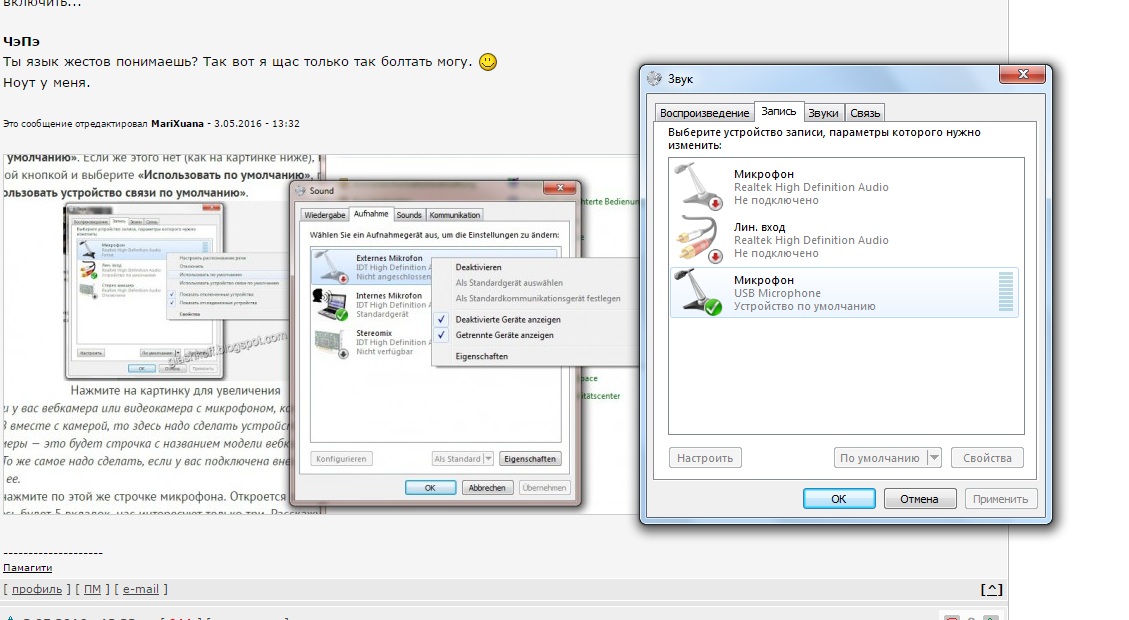Expand the По умолчанию dropdown arrow
The width and height of the screenshot is (1129, 620).
(x=934, y=458)
